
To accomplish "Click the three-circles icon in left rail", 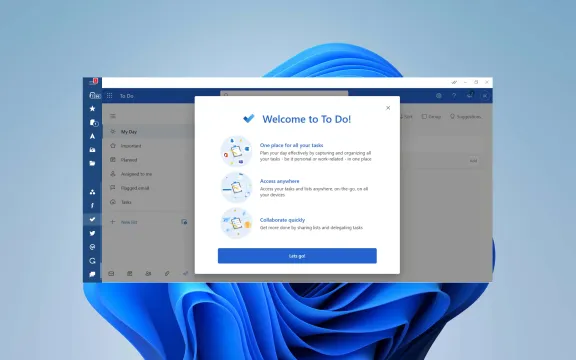I will [x=92, y=192].
